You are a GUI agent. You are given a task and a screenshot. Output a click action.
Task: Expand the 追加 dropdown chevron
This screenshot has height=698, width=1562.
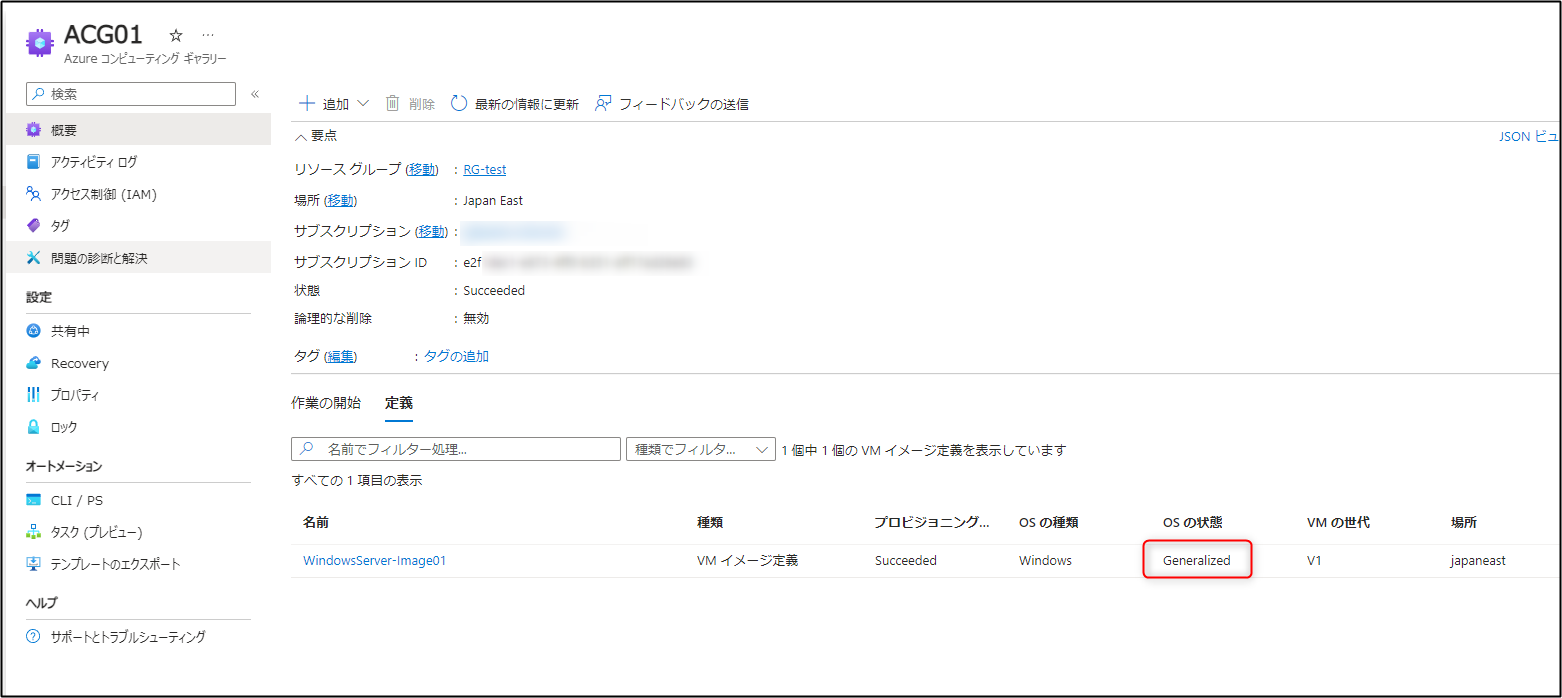pyautogui.click(x=363, y=104)
